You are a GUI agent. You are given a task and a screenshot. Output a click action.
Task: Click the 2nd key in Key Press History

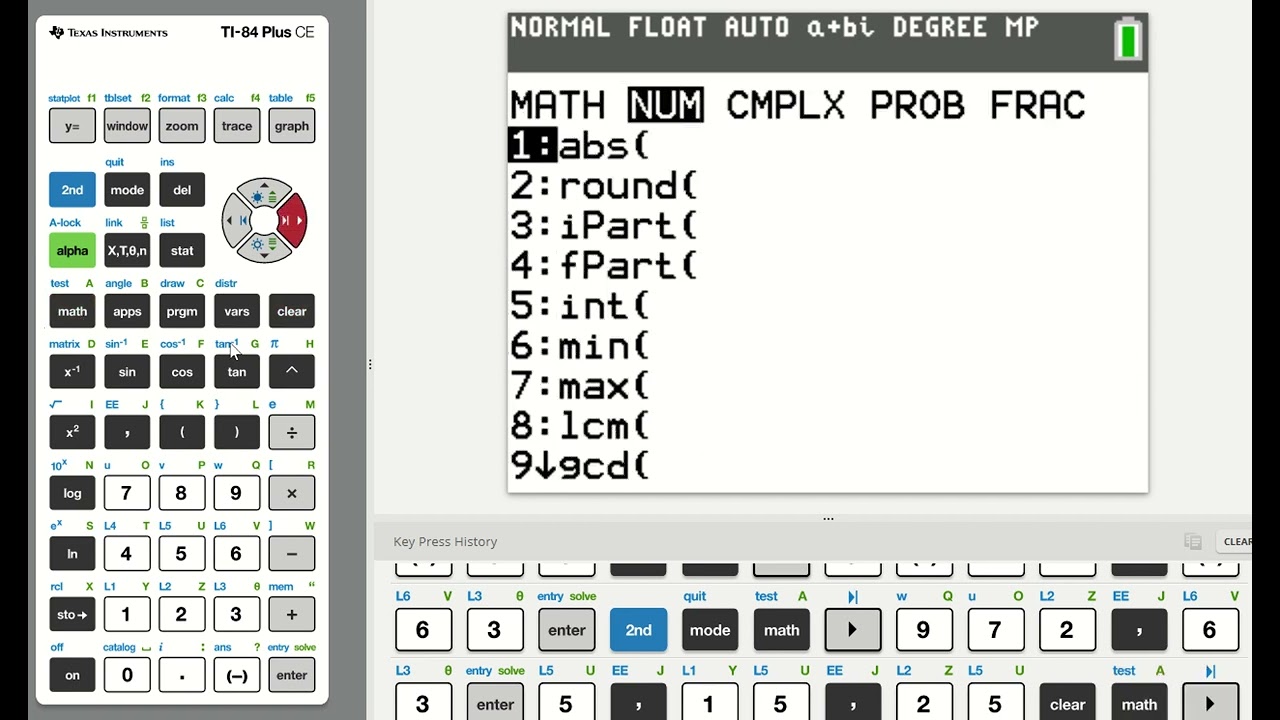coord(638,630)
